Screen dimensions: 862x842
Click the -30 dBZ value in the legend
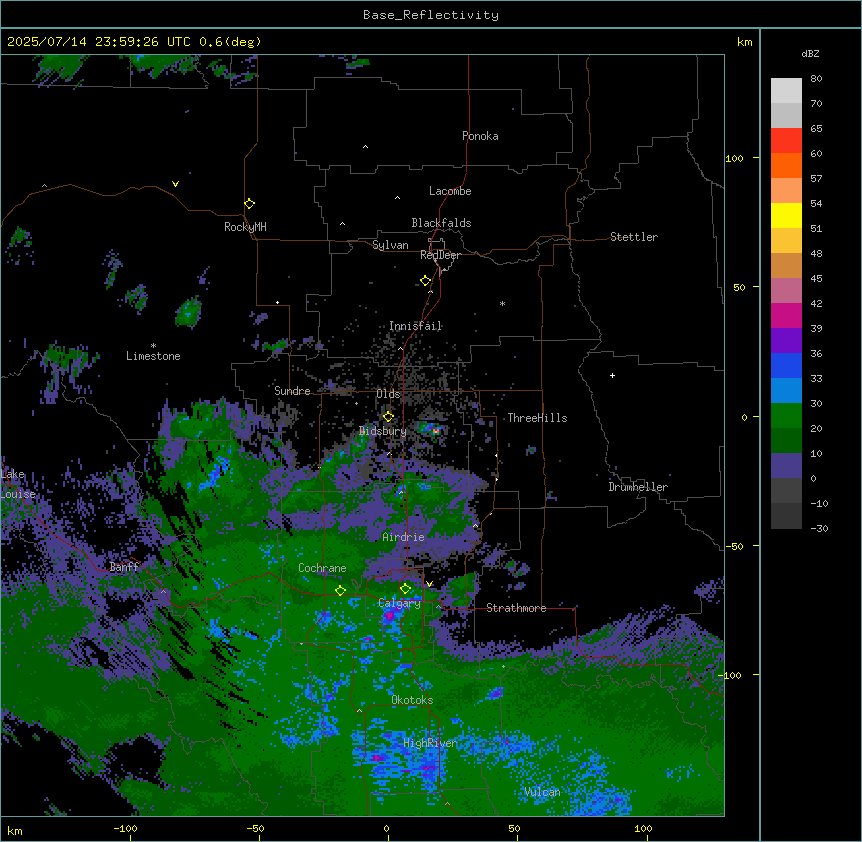[819, 529]
